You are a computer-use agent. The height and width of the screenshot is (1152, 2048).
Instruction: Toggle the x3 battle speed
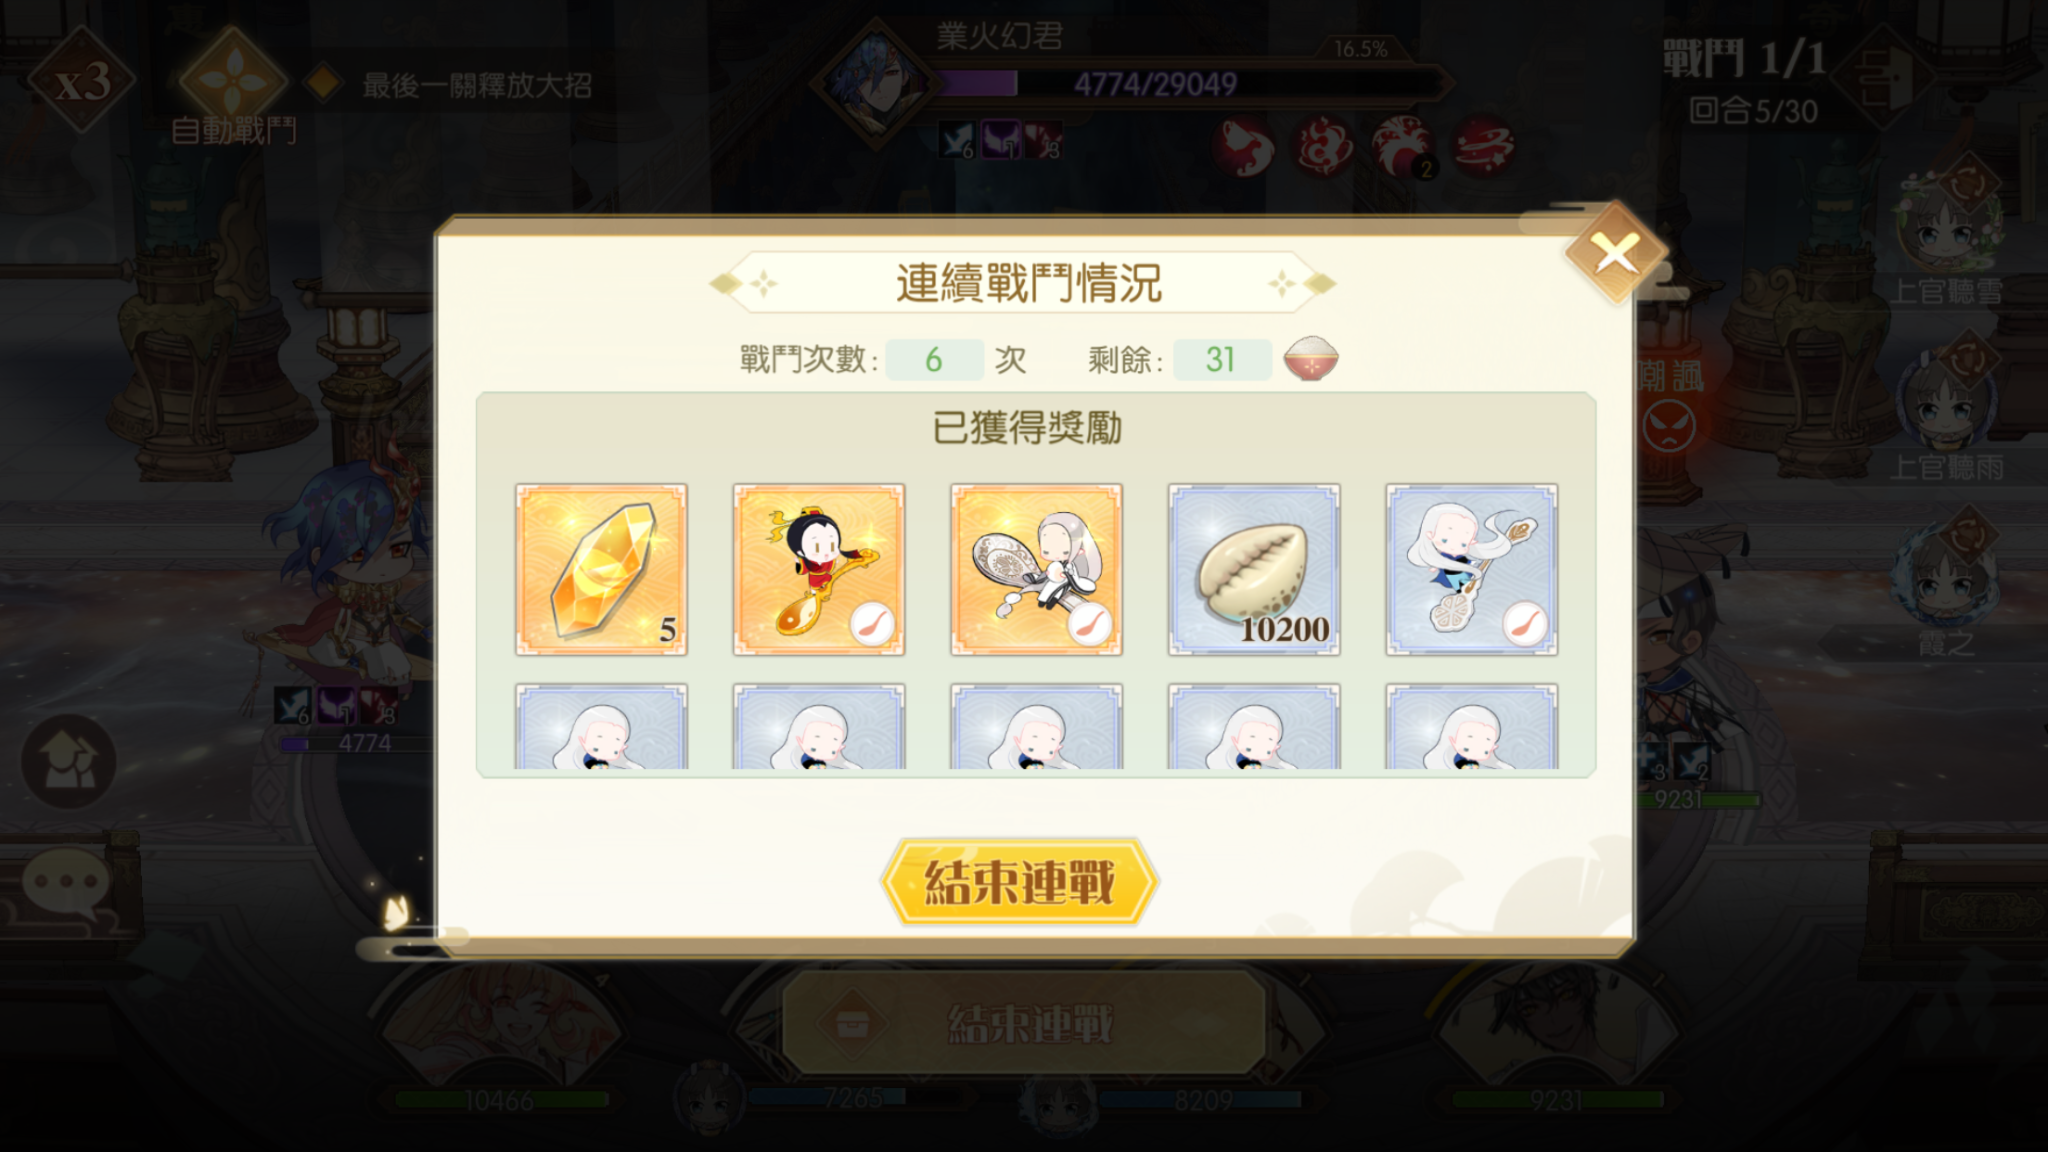point(82,82)
